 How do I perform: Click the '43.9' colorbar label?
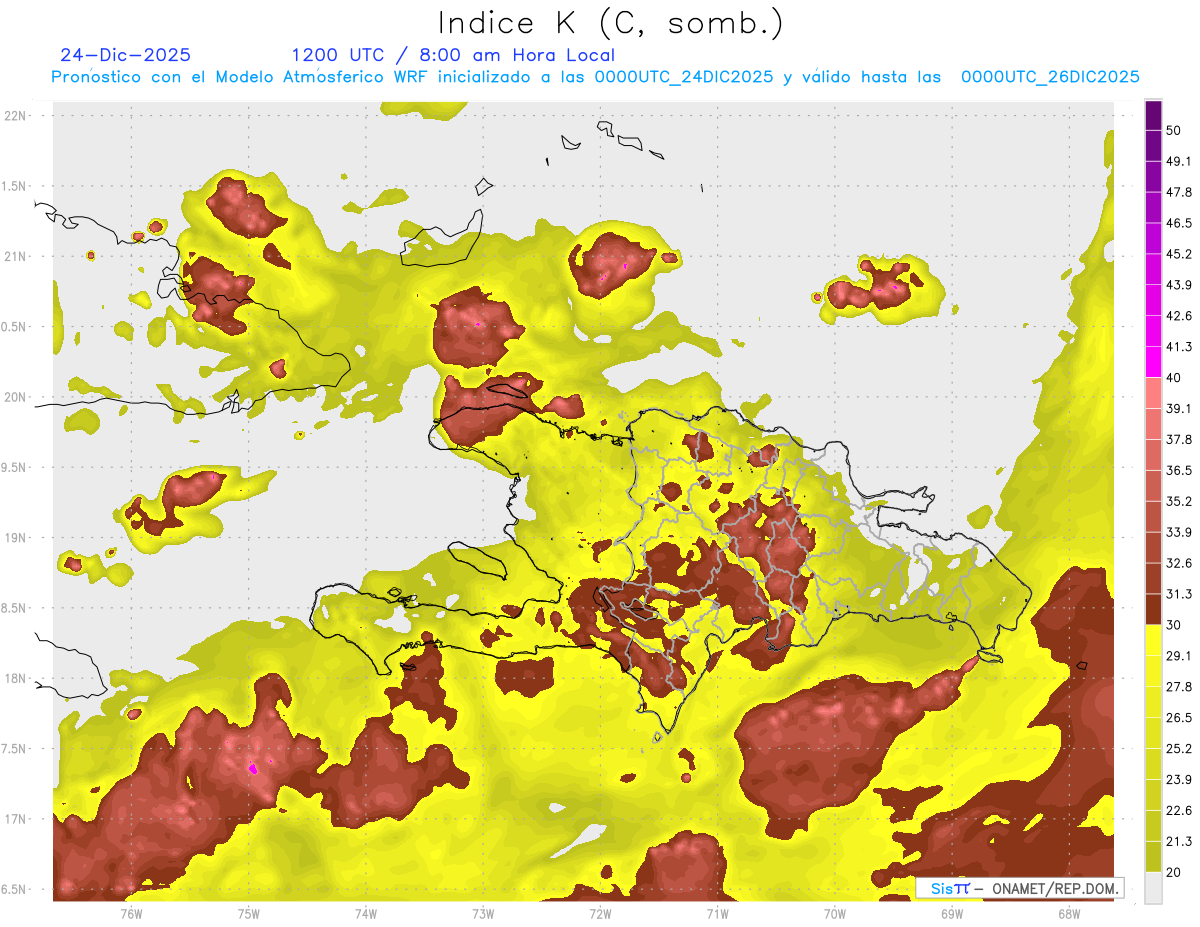point(1179,285)
